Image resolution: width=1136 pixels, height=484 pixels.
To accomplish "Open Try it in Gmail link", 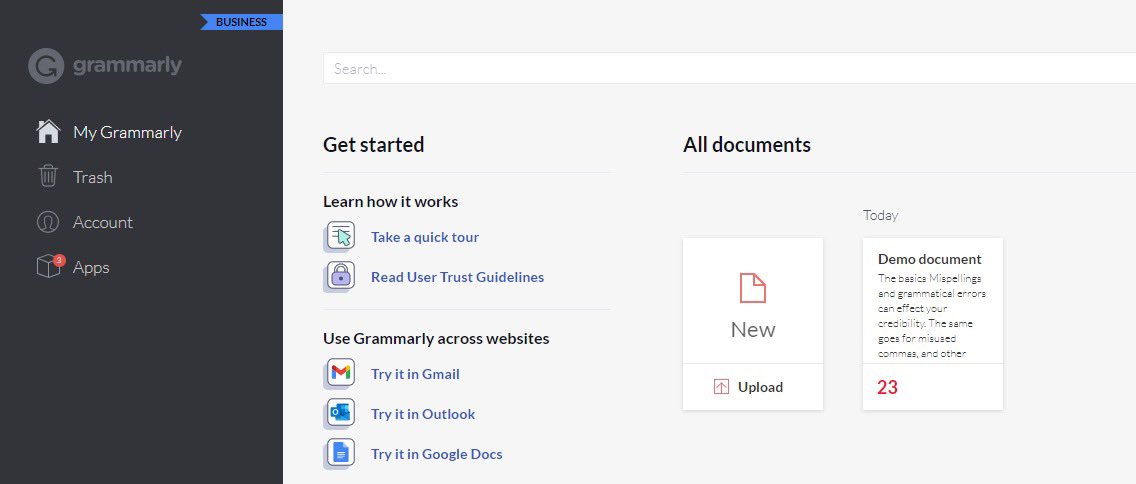I will tap(415, 374).
